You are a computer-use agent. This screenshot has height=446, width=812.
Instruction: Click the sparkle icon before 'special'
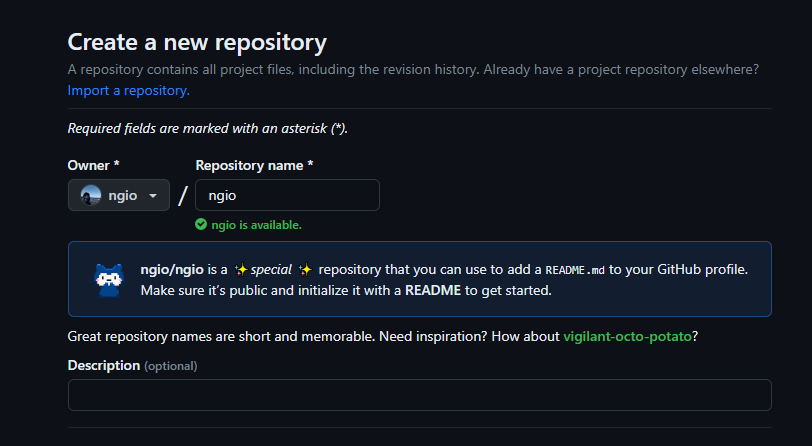[240, 269]
